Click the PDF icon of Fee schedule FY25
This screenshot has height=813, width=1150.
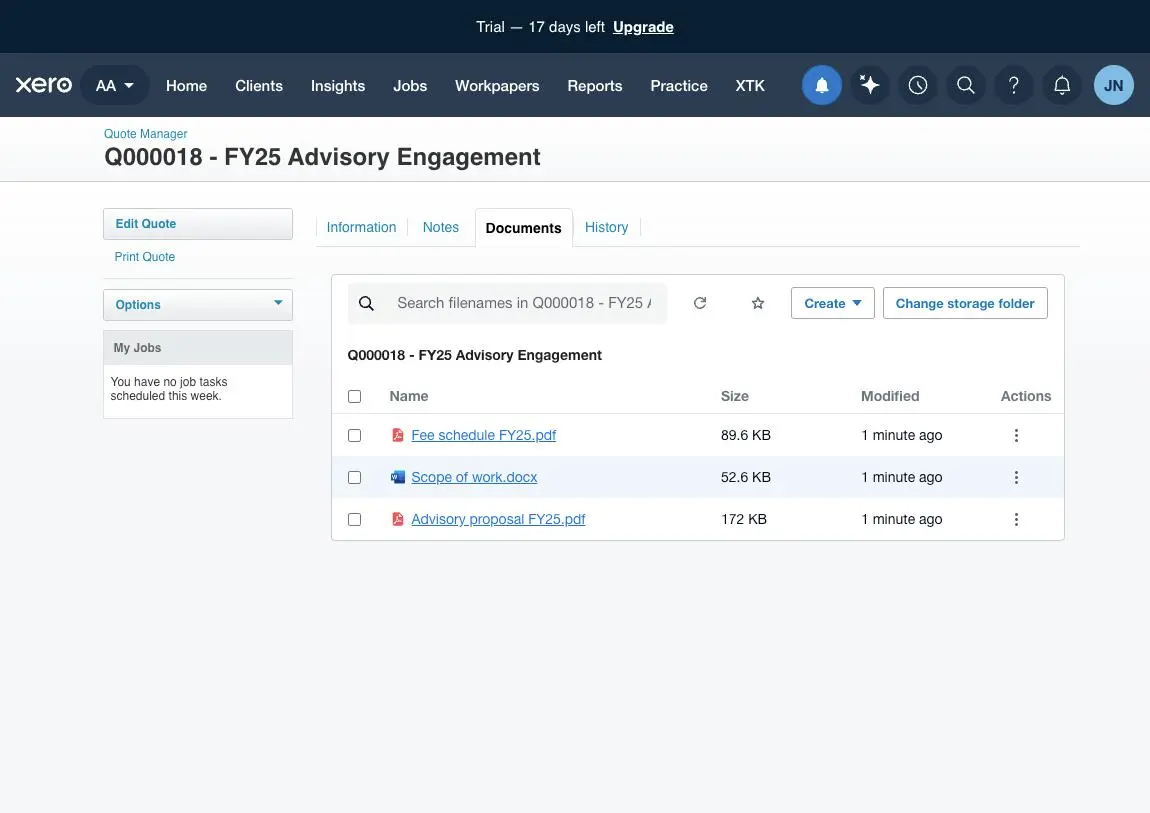[x=398, y=435]
